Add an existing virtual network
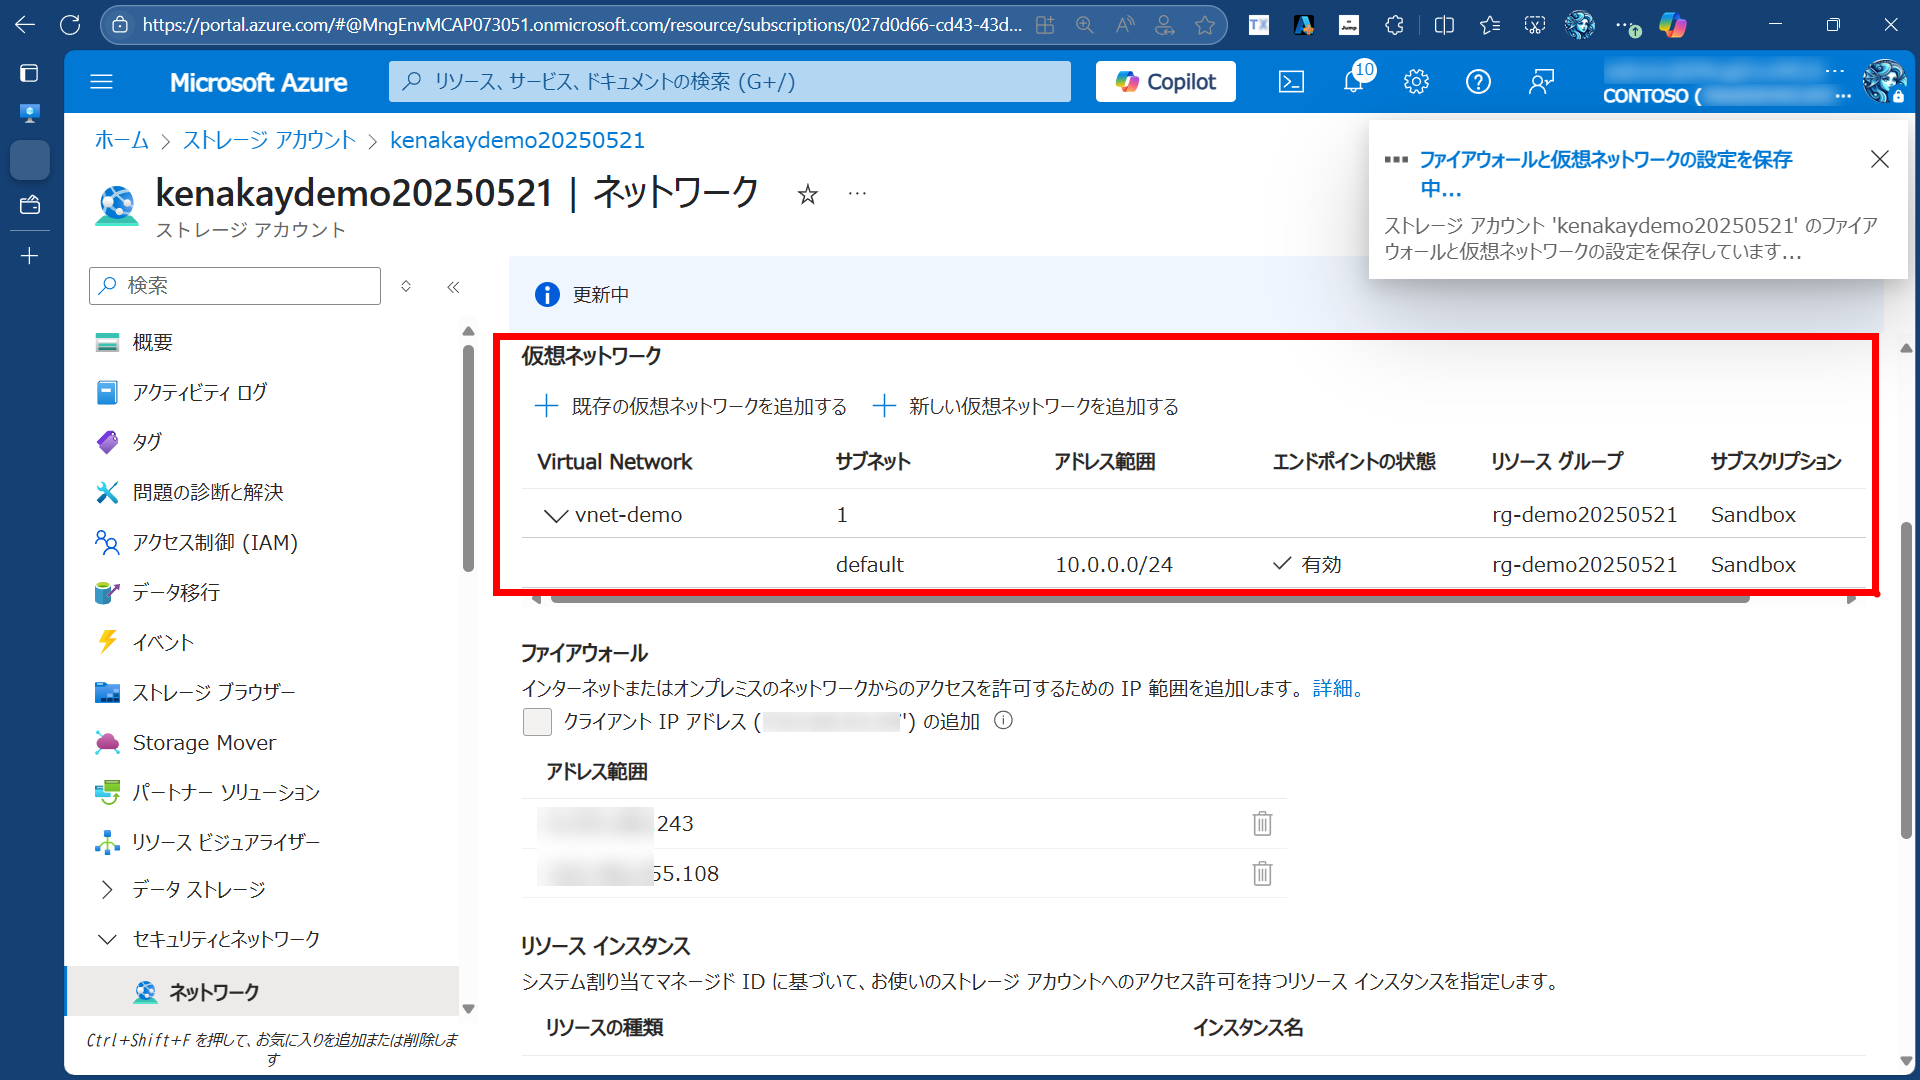 691,406
